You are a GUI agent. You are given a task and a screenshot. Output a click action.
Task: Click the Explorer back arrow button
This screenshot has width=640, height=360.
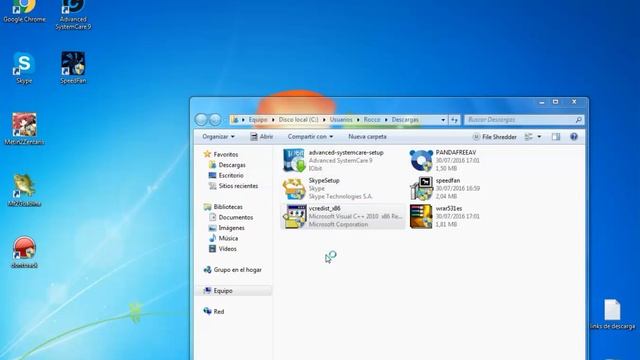(201, 120)
